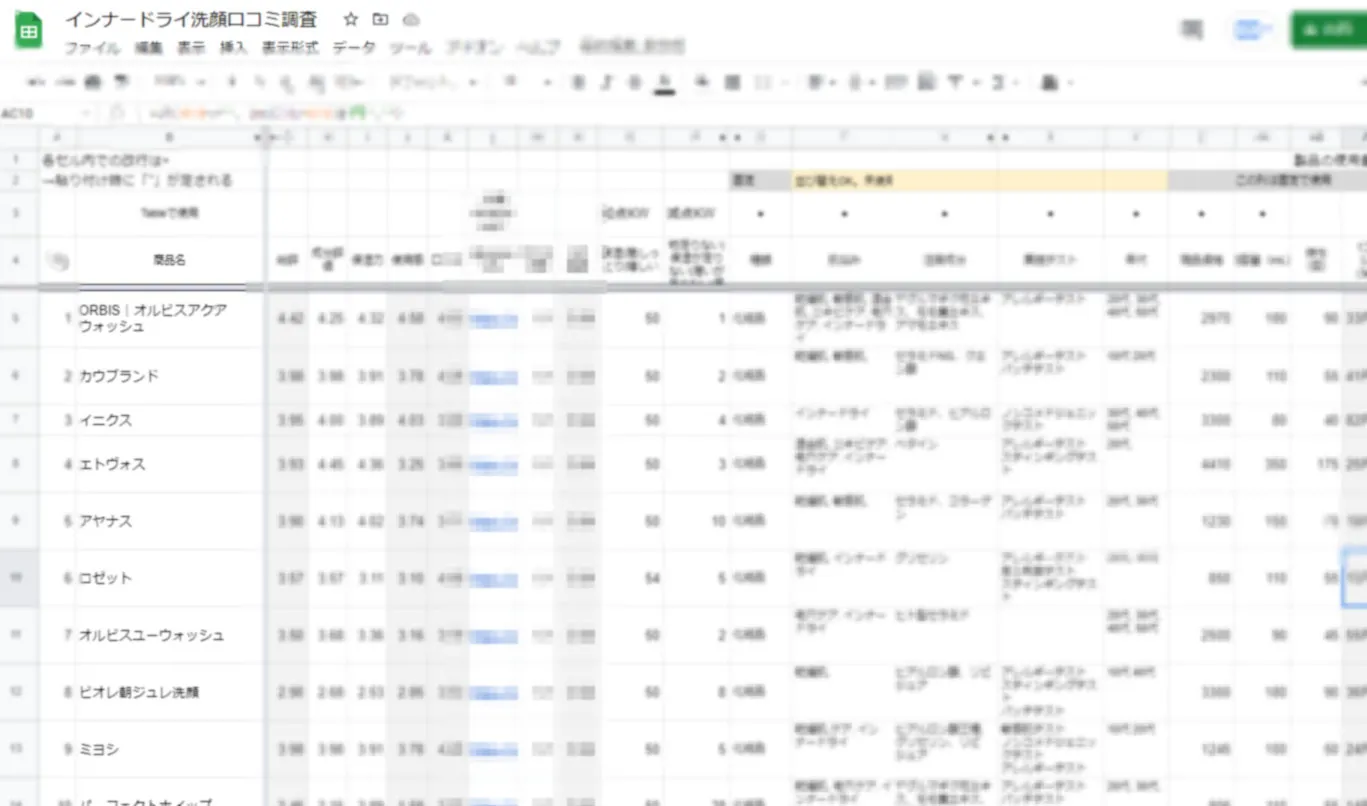Open the Functions icon on the toolbar
Viewport: 1367px width, 806px height.
pos(997,82)
